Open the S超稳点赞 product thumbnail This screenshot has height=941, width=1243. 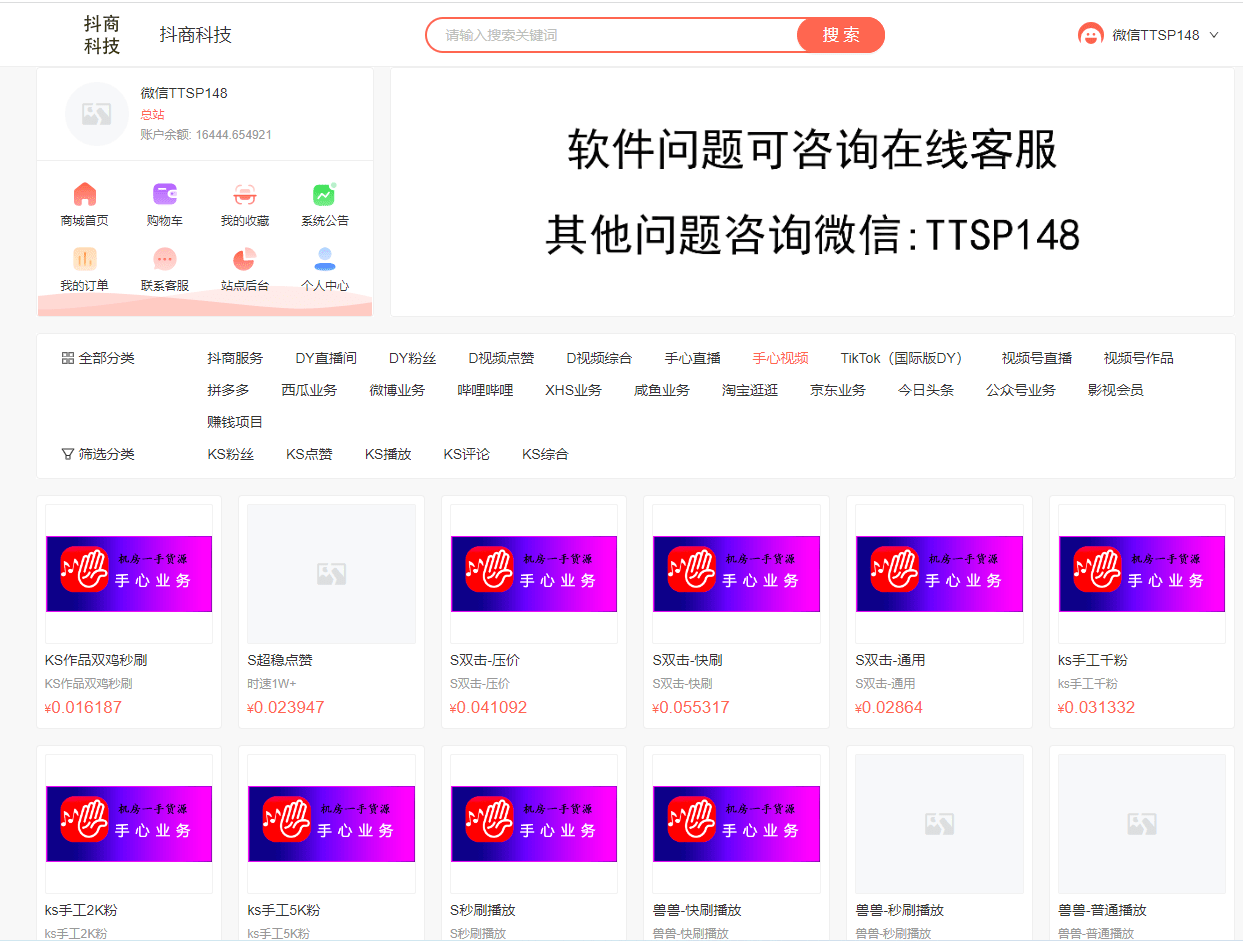click(331, 573)
